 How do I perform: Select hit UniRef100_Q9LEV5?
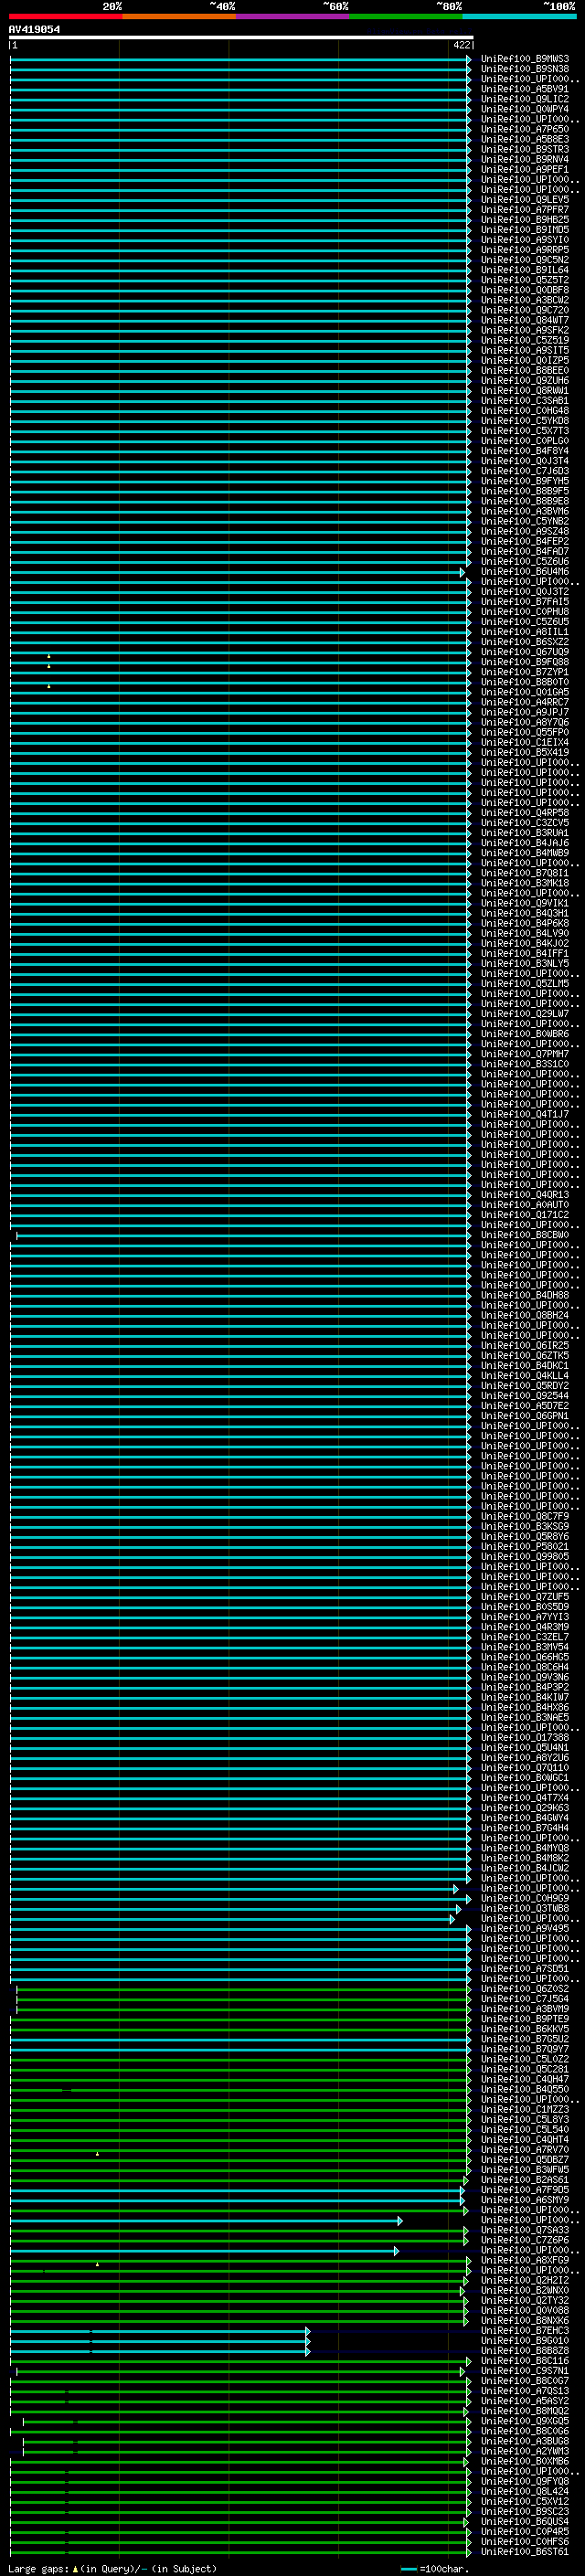[524, 199]
